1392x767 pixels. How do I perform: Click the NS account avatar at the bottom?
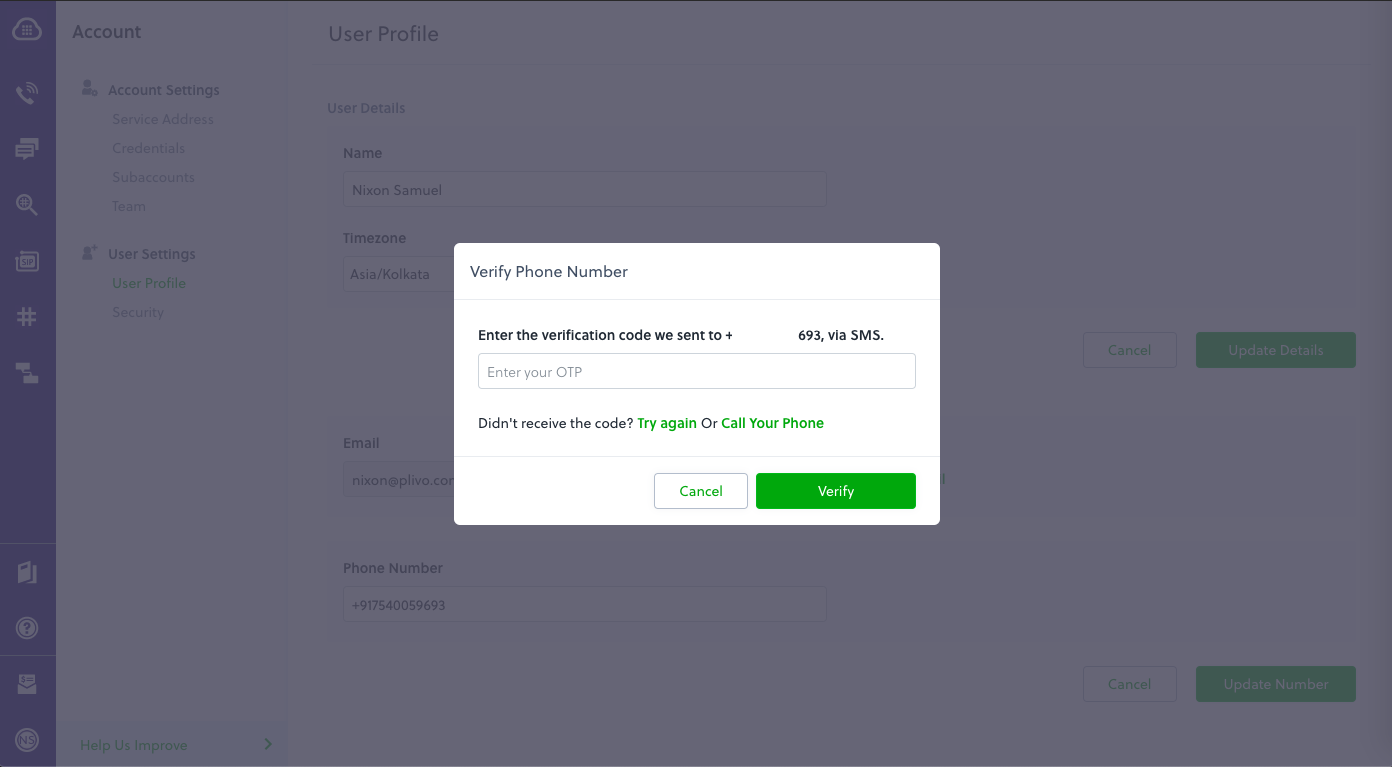pyautogui.click(x=28, y=740)
